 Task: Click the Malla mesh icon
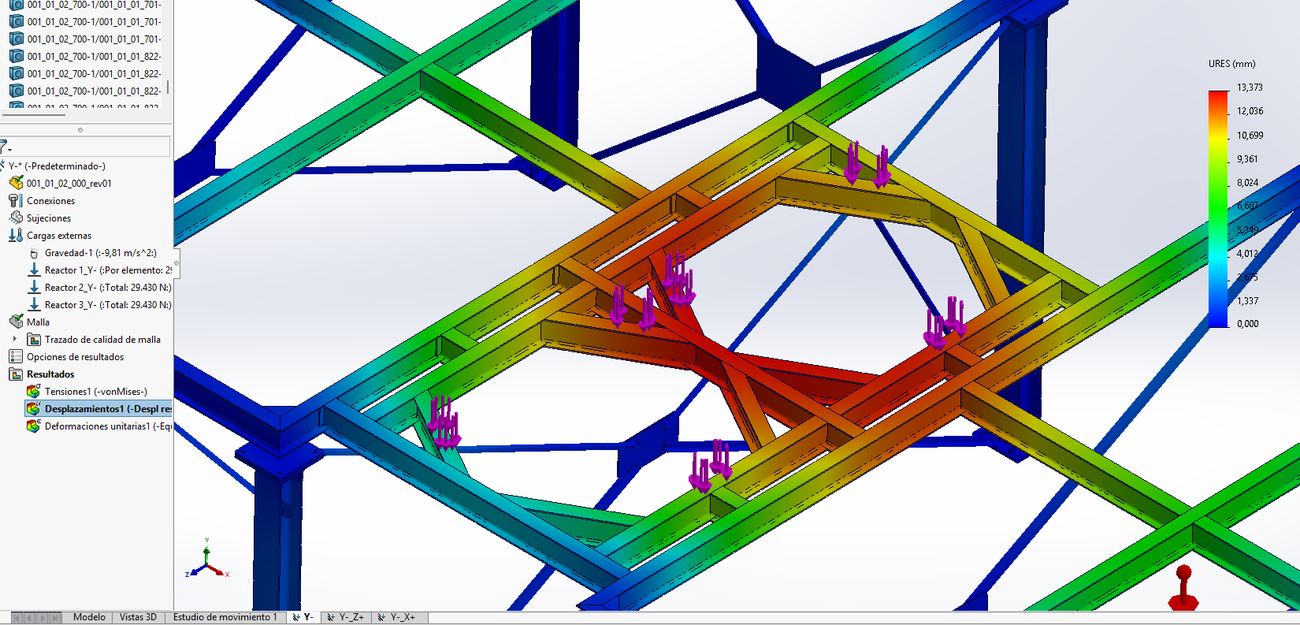(16, 322)
